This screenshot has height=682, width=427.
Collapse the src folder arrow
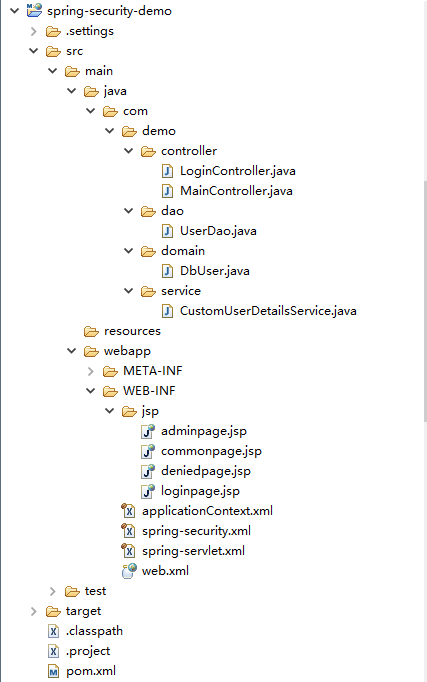34,51
